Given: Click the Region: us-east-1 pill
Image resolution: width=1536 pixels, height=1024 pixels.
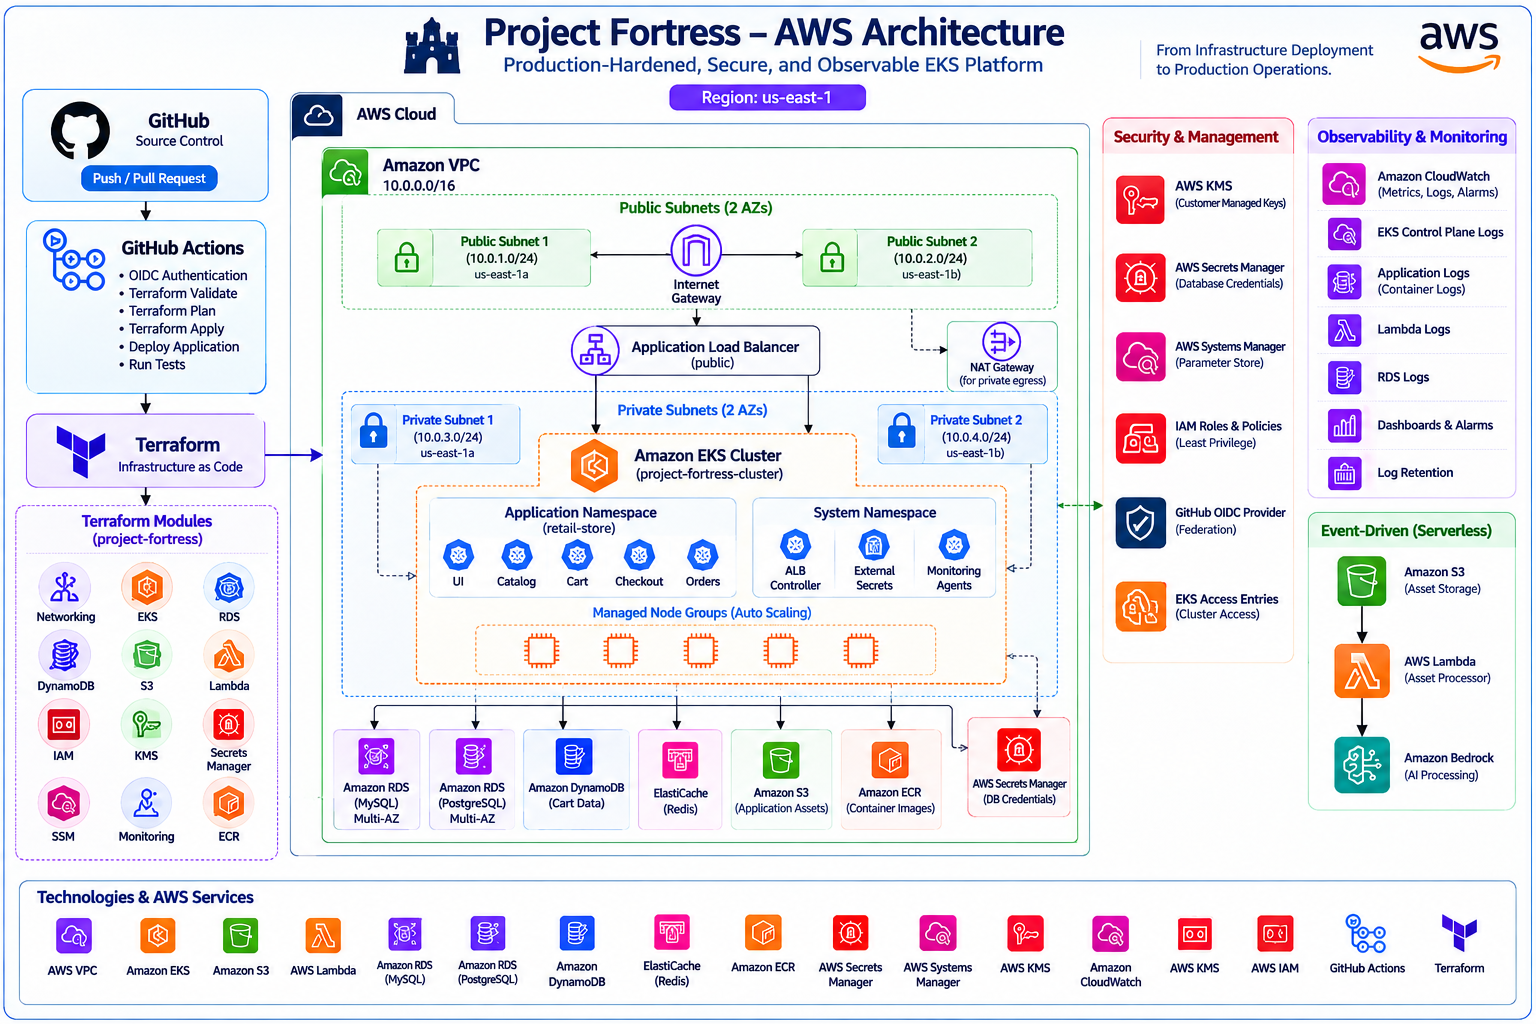Looking at the screenshot, I should (767, 97).
